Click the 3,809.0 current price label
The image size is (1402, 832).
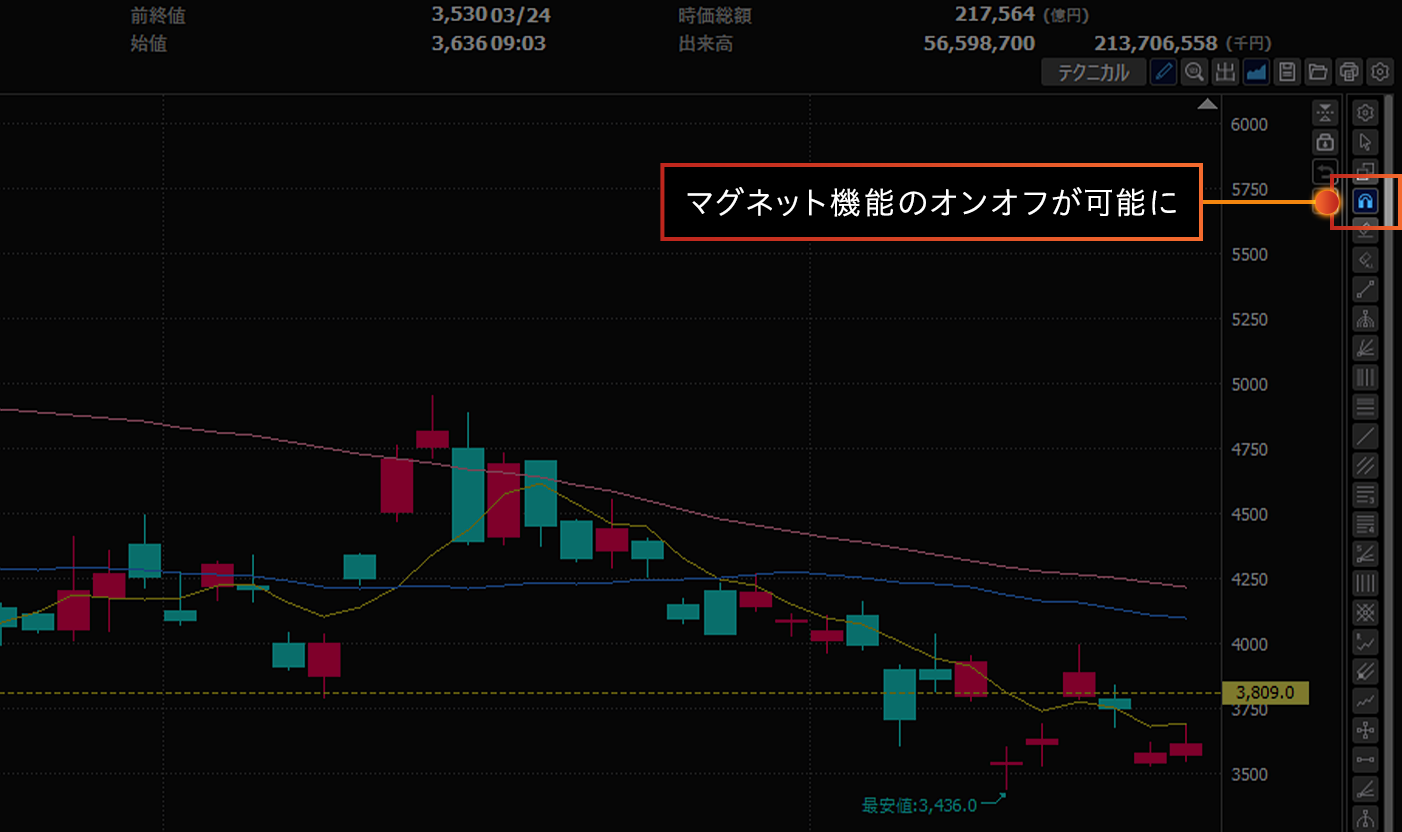(1265, 693)
